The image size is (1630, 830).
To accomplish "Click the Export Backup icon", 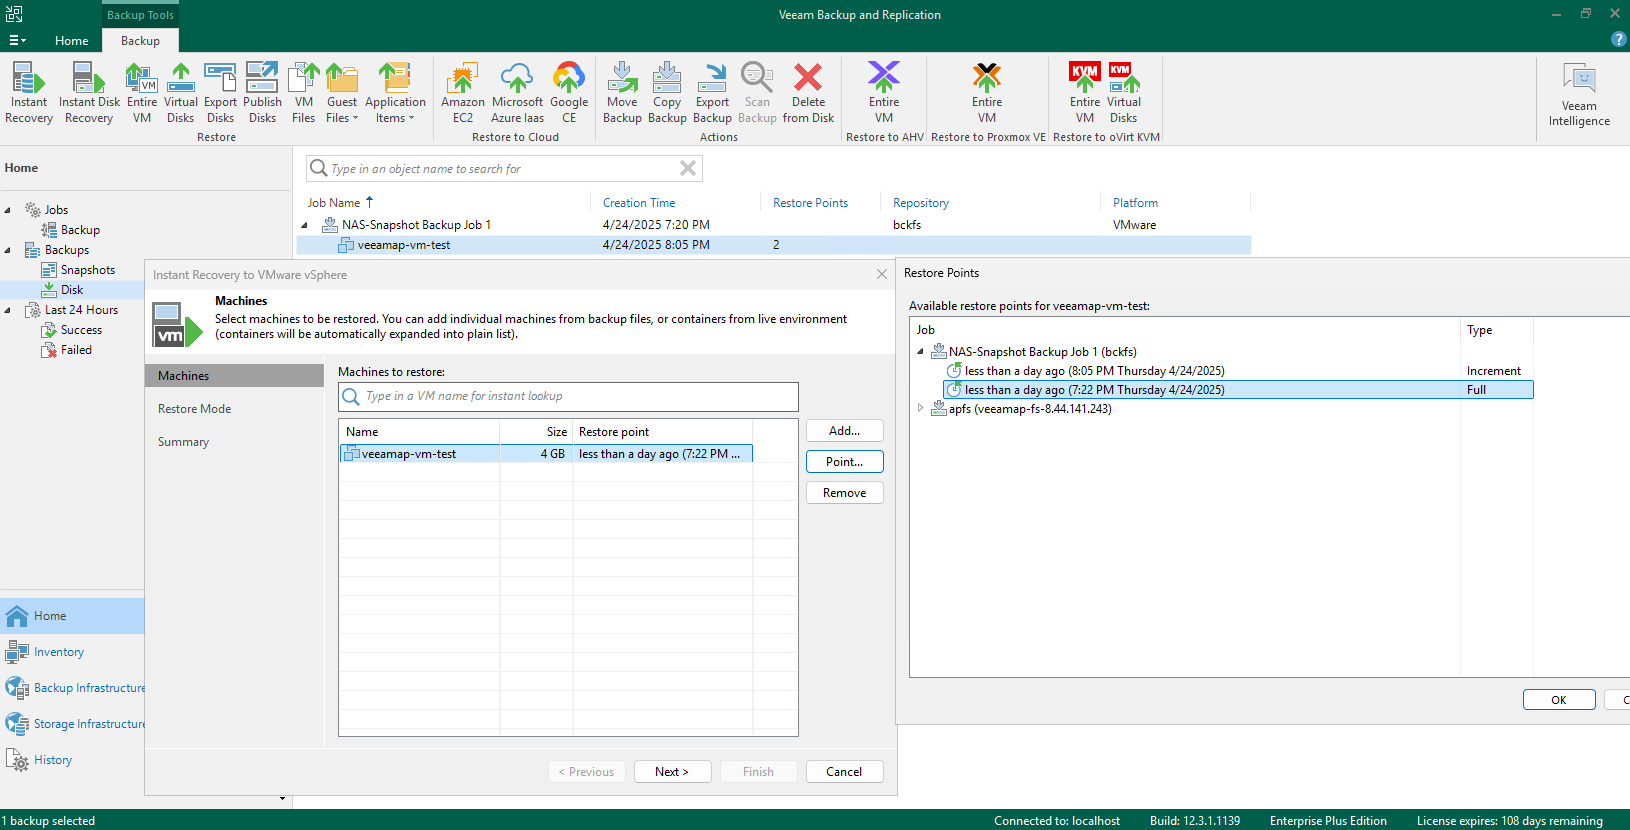I will (x=712, y=93).
